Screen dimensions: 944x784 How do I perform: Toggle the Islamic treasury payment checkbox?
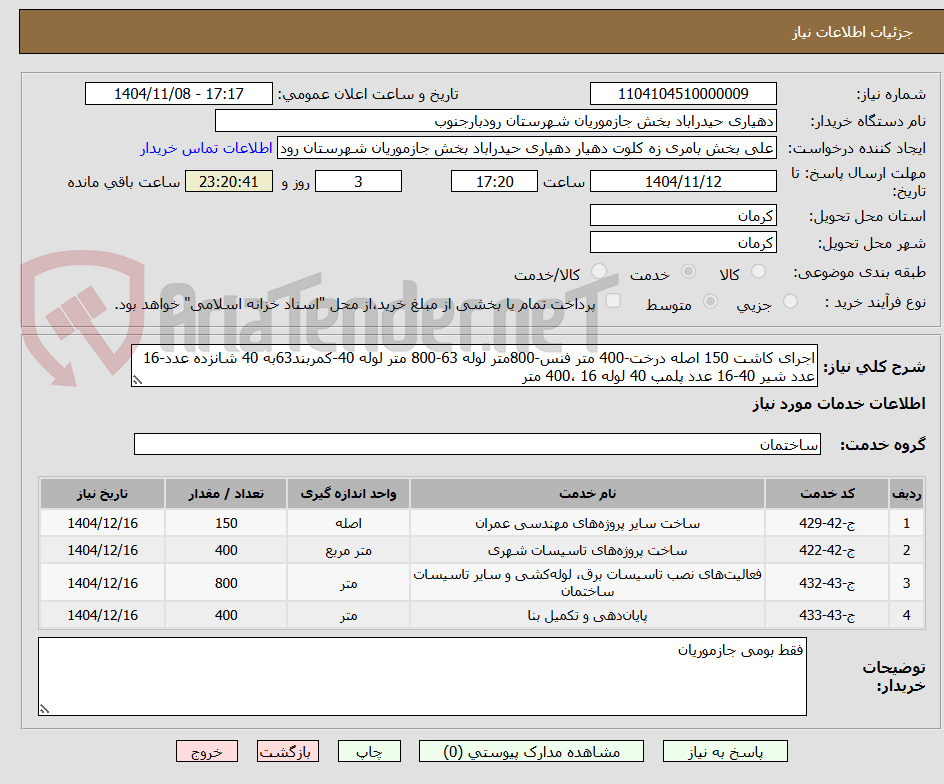pos(613,300)
